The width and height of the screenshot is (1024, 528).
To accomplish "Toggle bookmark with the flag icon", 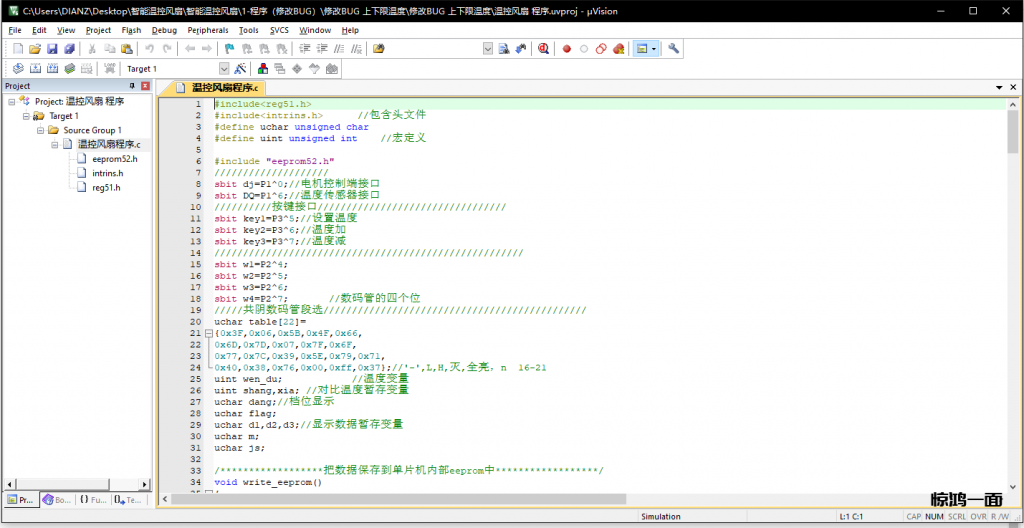I will click(x=229, y=48).
